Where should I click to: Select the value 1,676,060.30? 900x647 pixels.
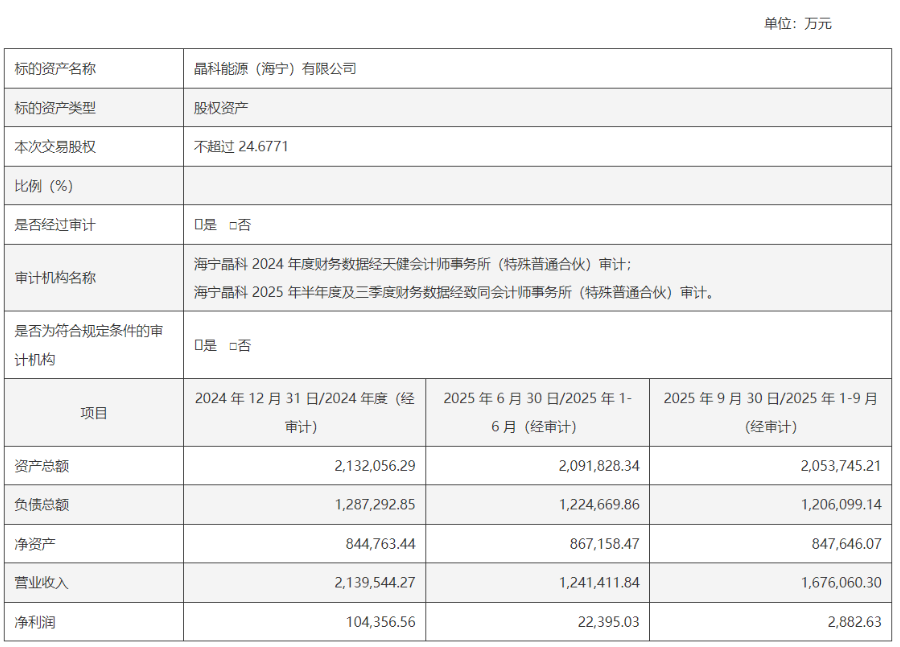coord(841,583)
